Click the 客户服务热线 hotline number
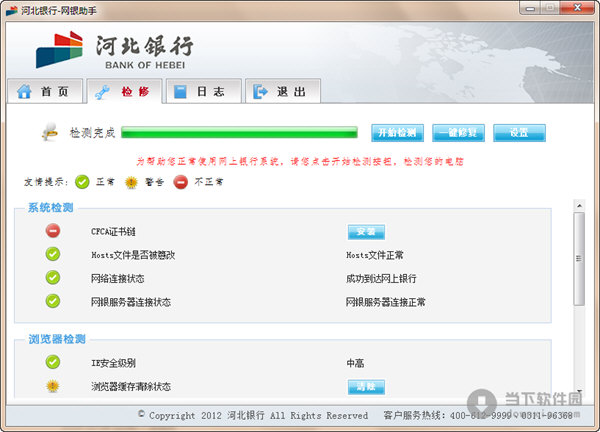Viewport: 600px width, 432px height. [x=478, y=416]
